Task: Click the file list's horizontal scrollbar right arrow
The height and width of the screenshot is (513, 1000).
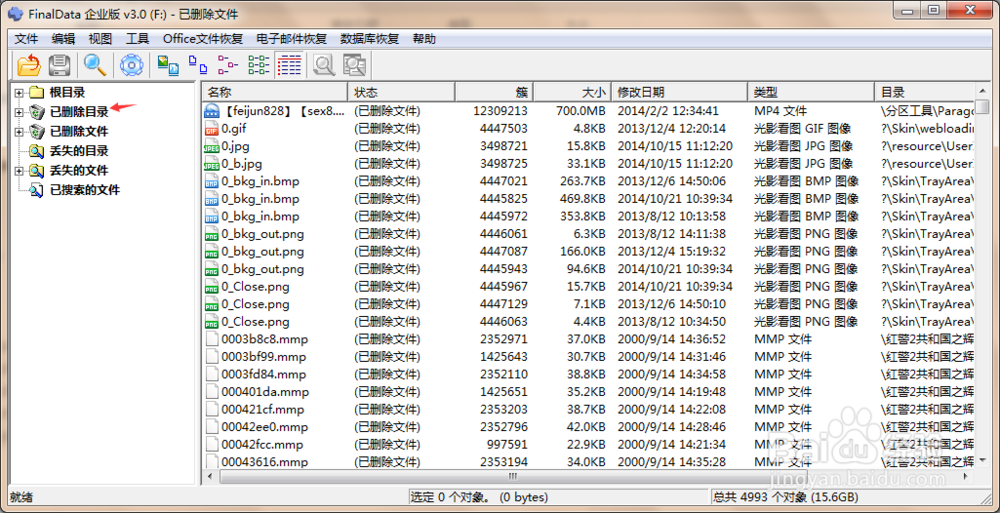Action: 968,477
